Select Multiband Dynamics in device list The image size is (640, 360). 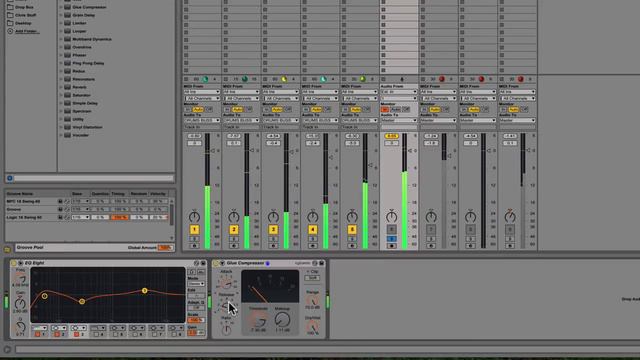pyautogui.click(x=92, y=39)
